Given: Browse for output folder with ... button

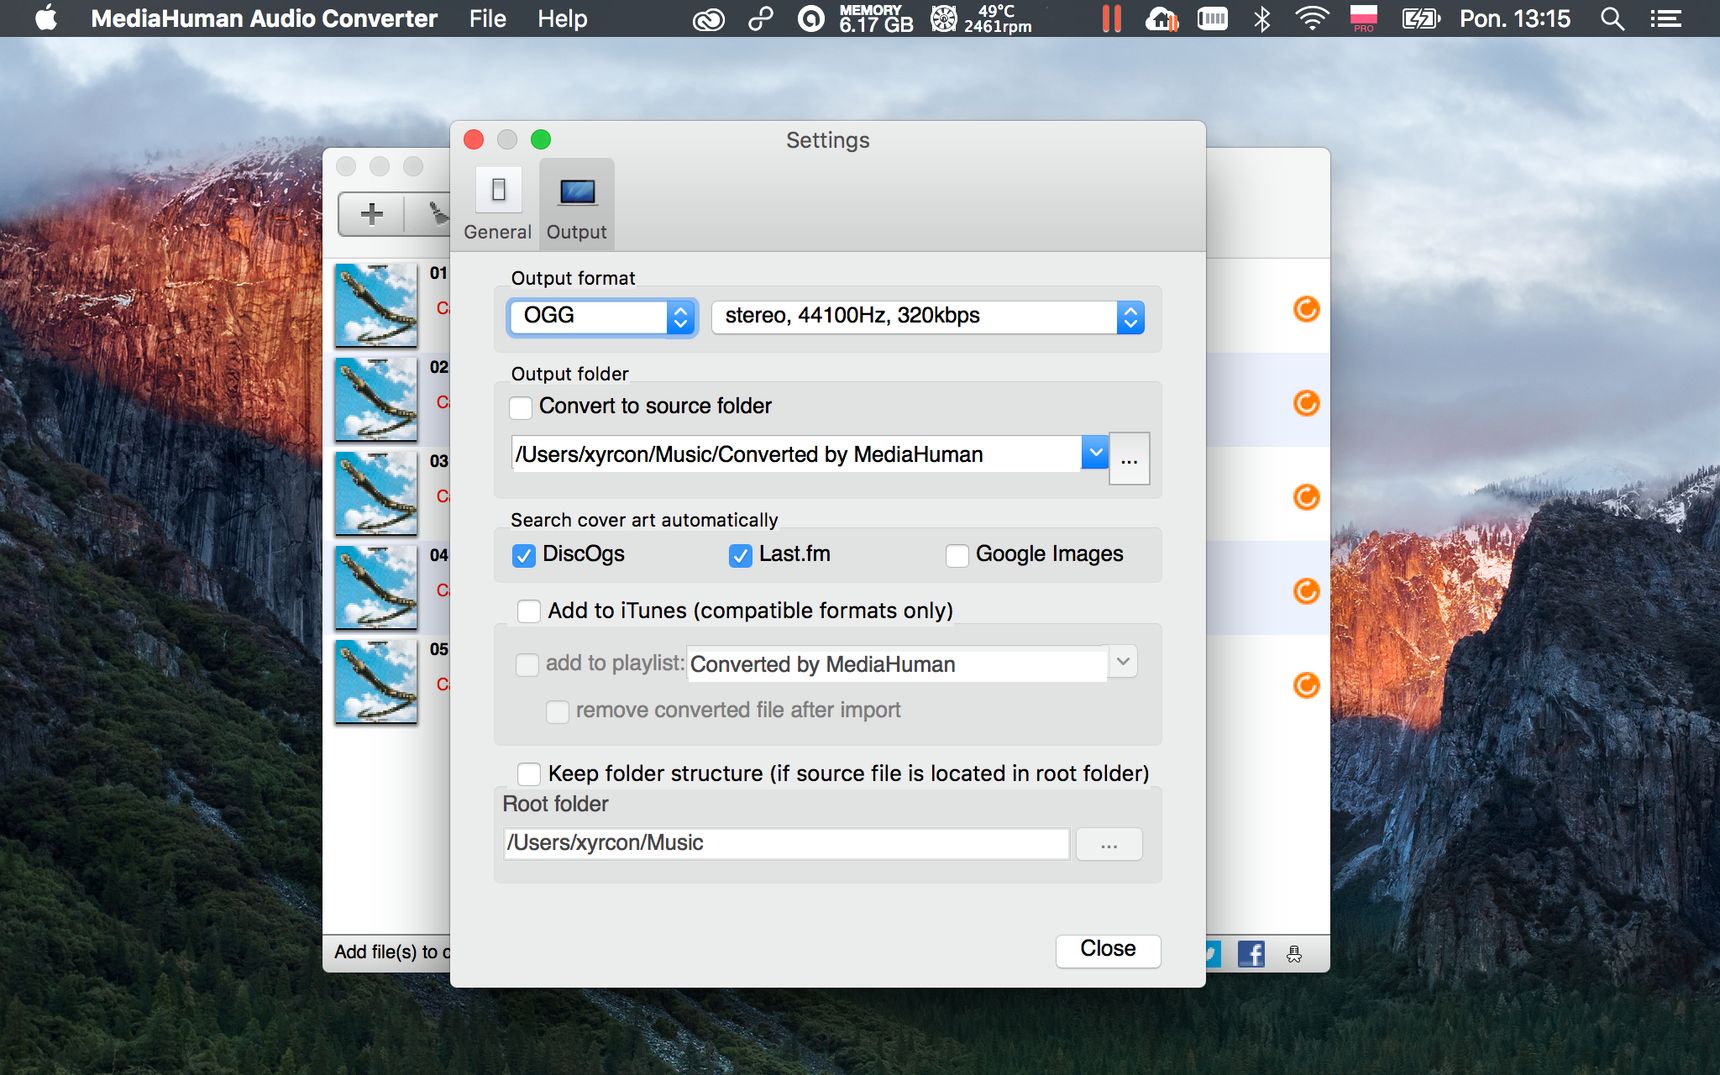Looking at the screenshot, I should [x=1130, y=459].
